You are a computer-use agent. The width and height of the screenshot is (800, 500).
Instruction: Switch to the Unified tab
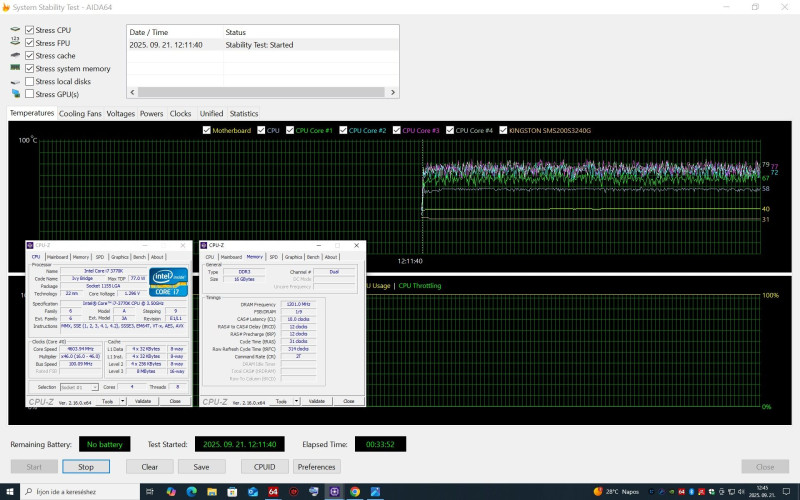pos(211,113)
